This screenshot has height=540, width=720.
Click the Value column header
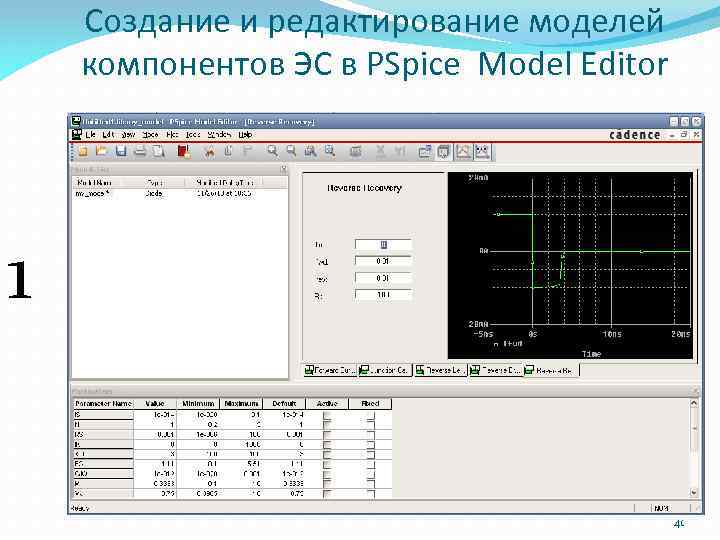155,404
